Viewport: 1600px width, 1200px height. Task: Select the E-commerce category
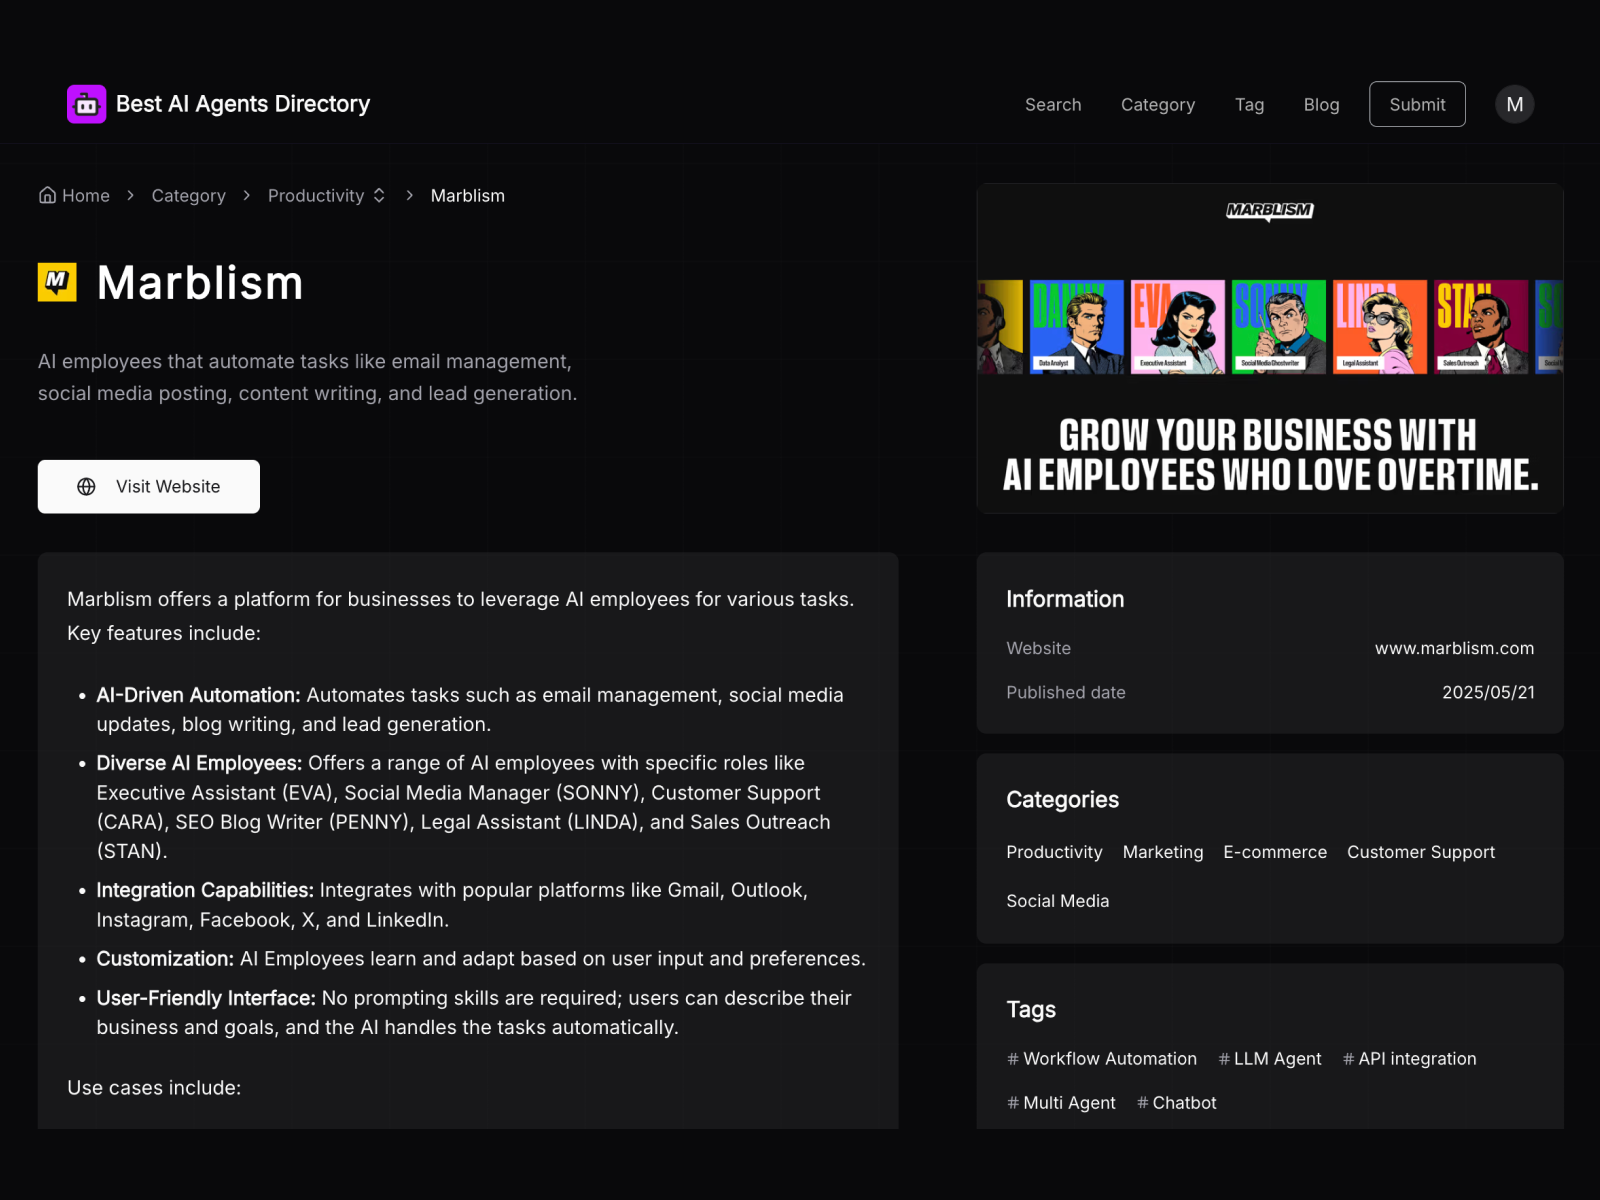(1274, 852)
